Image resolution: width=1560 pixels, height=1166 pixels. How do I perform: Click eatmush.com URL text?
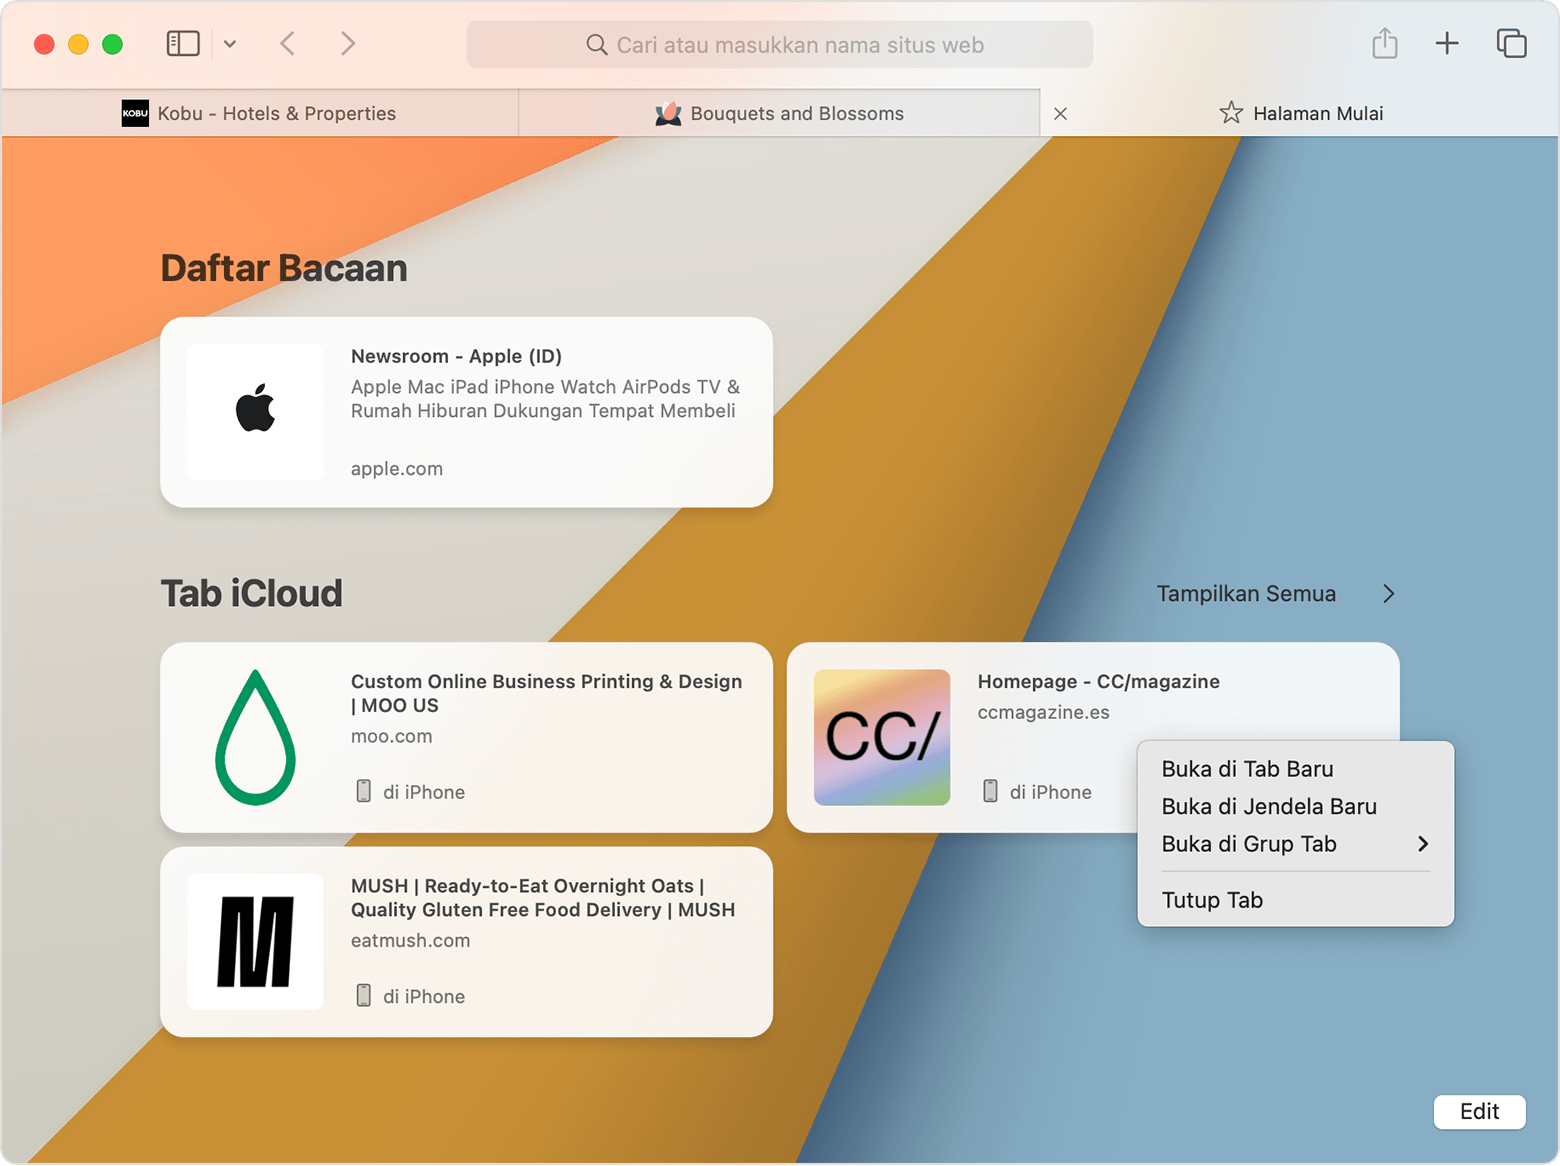point(410,941)
